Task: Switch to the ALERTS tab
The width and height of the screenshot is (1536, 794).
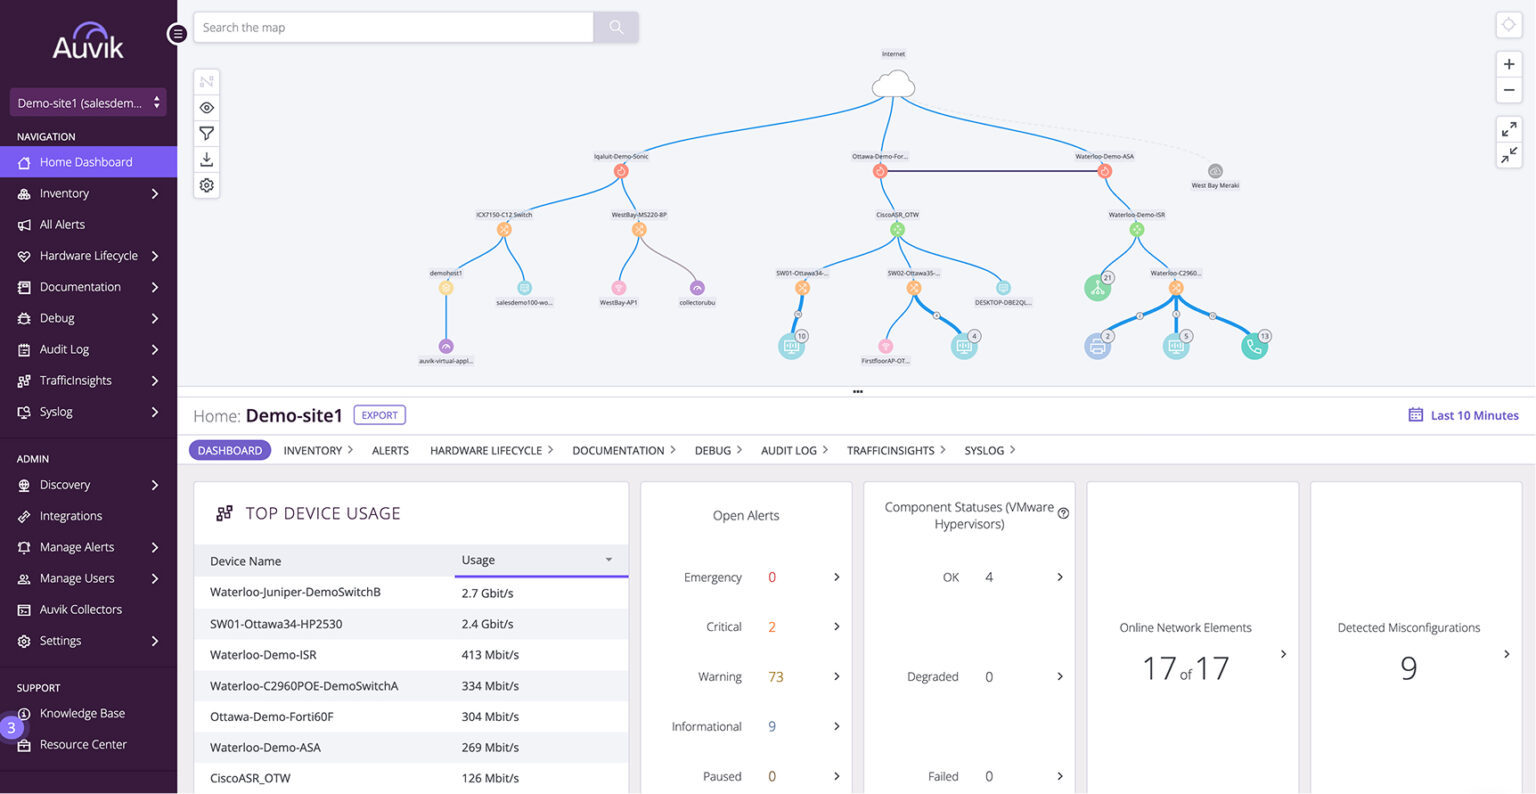Action: click(x=390, y=451)
